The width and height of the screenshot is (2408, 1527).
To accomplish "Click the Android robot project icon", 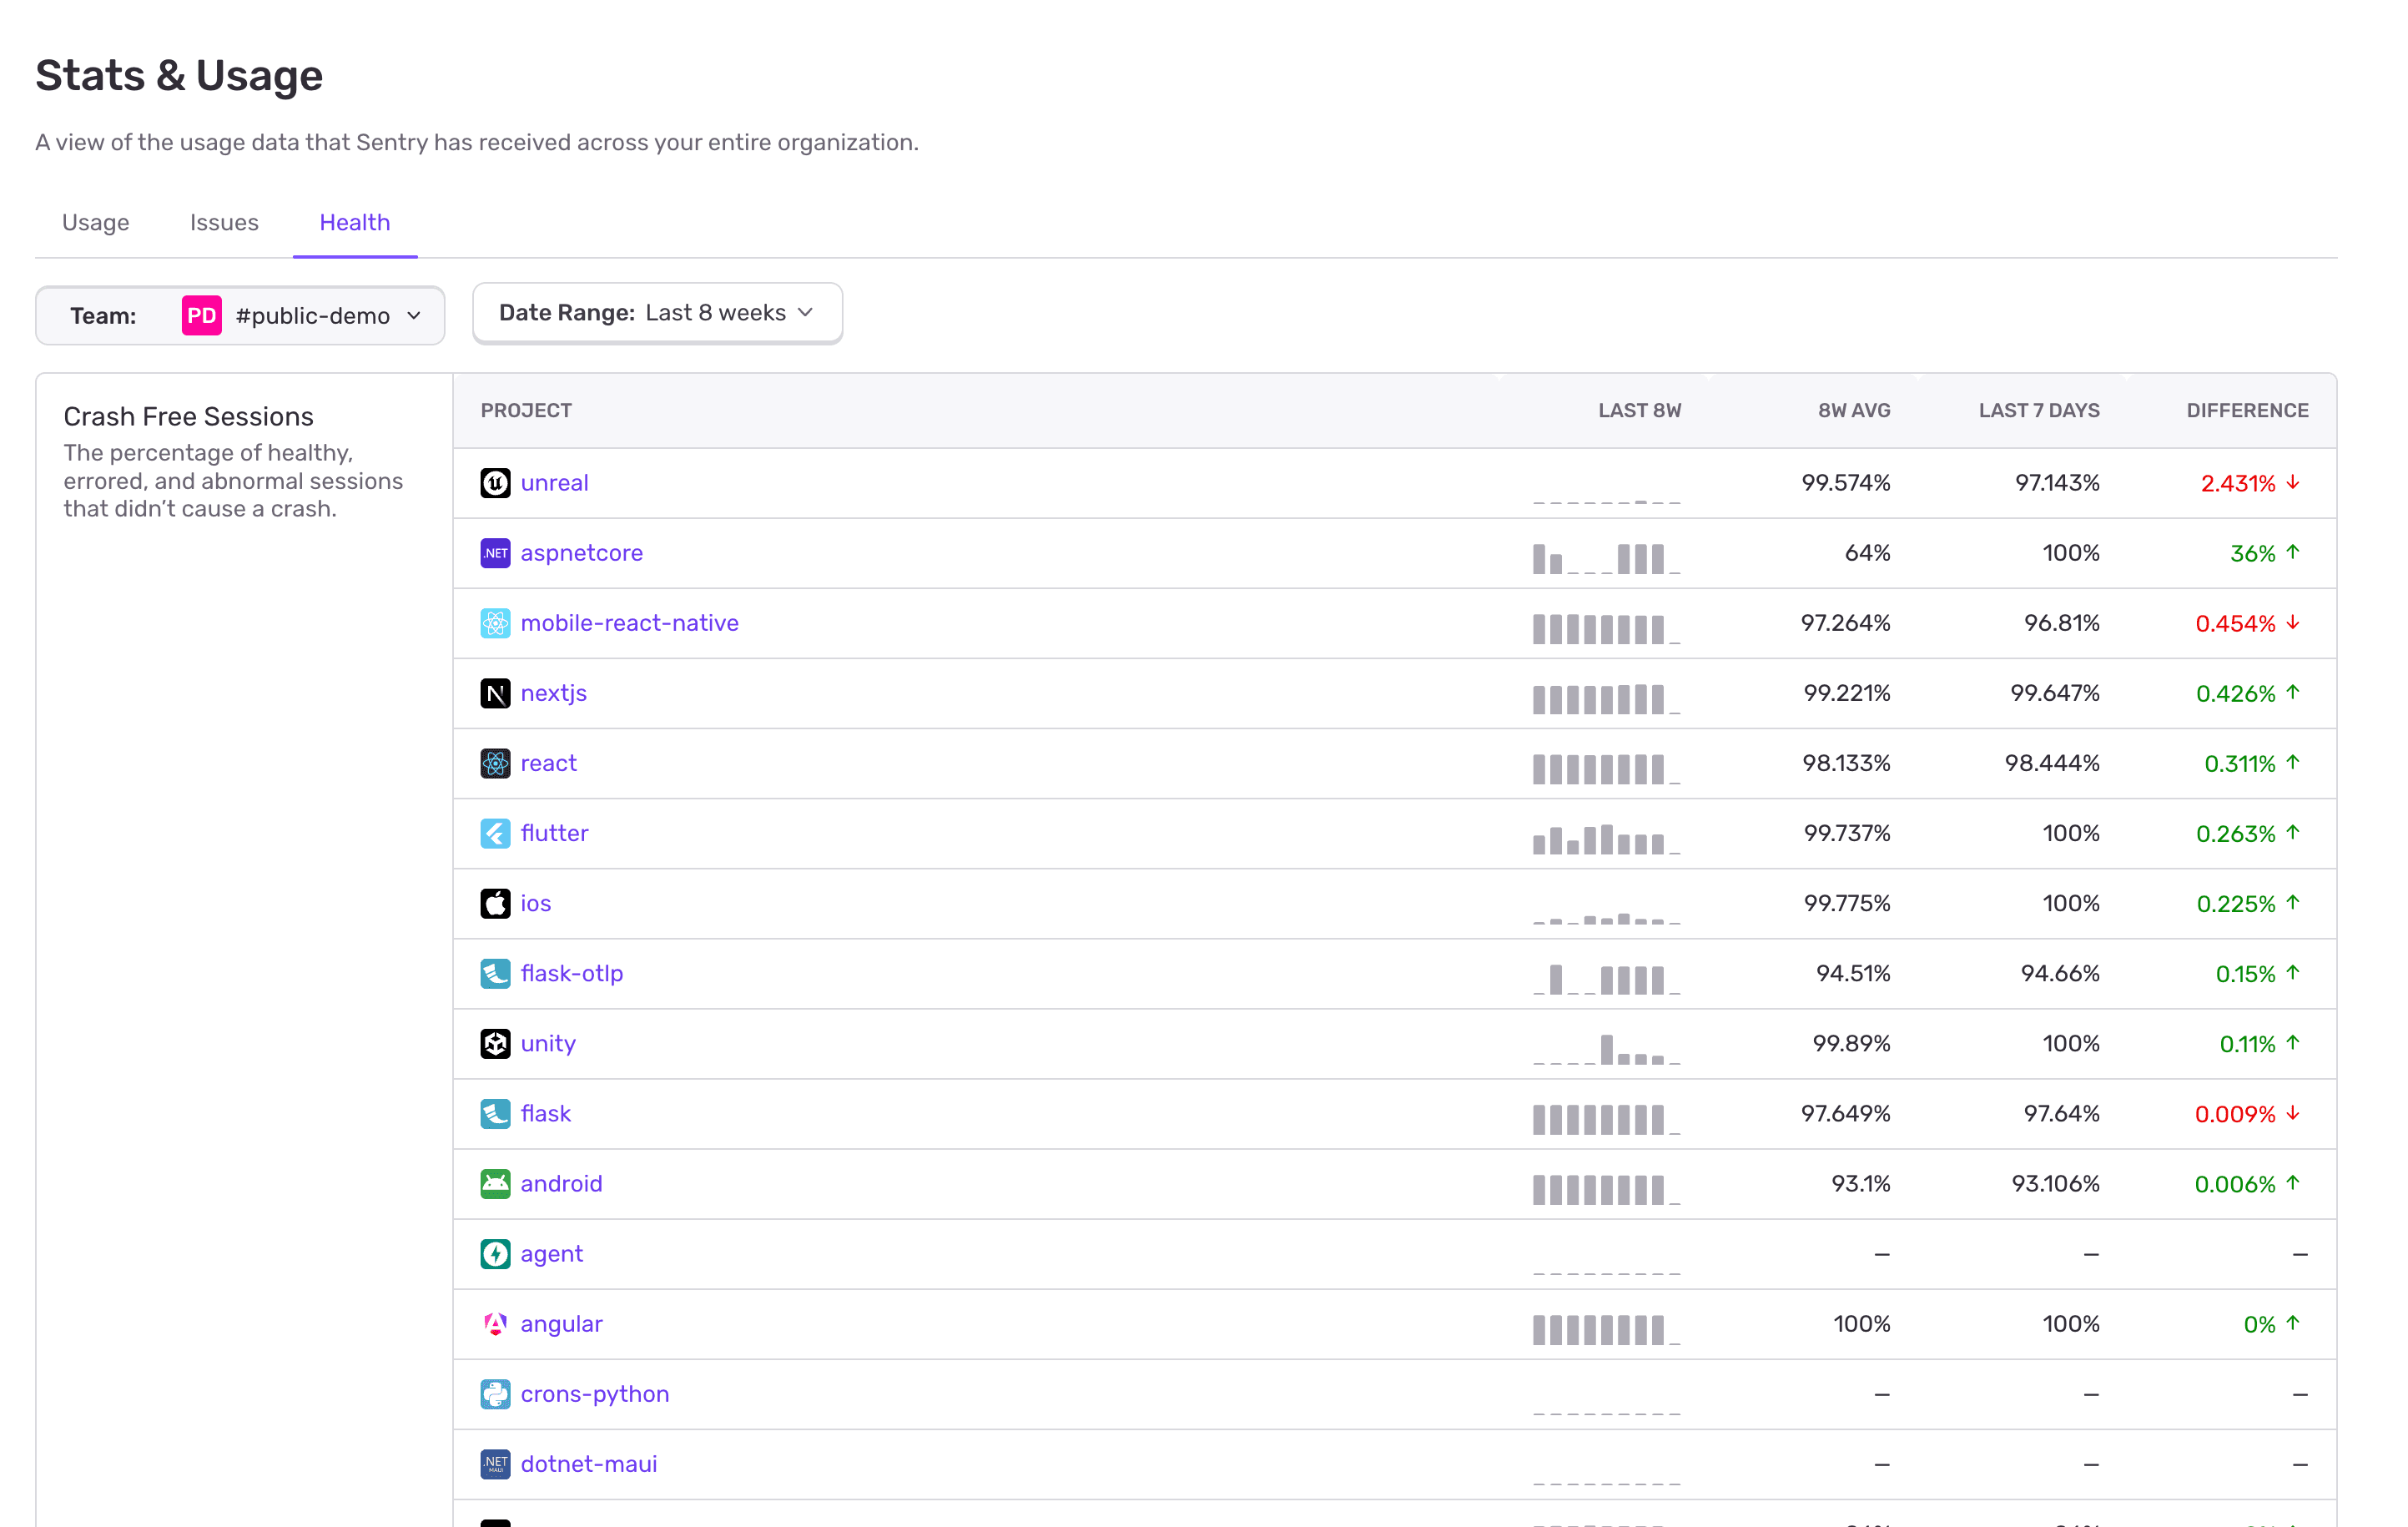I will (496, 1183).
